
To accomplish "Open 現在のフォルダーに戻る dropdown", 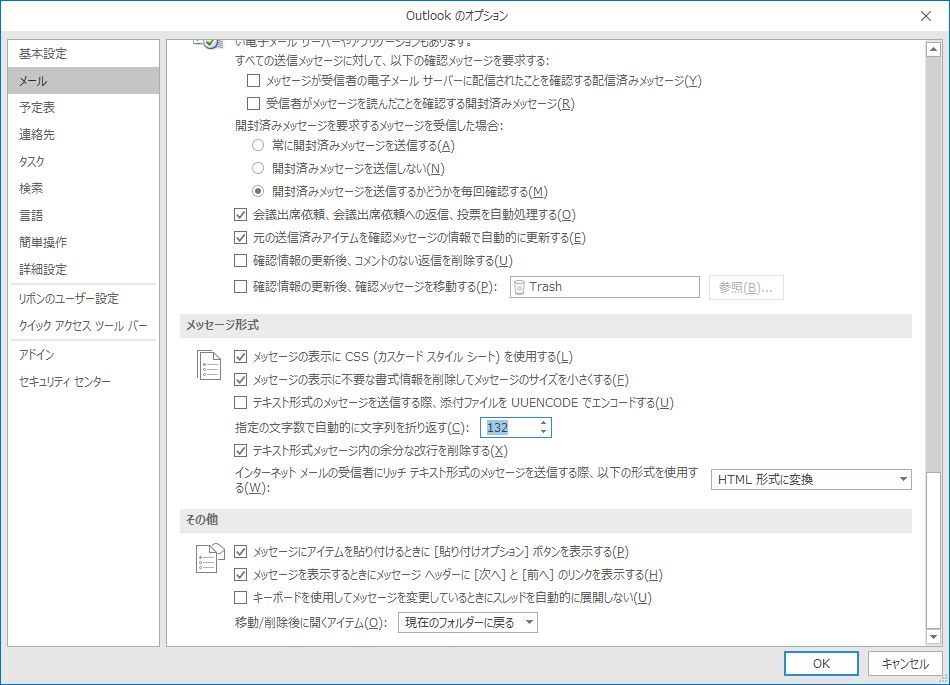I will click(x=468, y=623).
